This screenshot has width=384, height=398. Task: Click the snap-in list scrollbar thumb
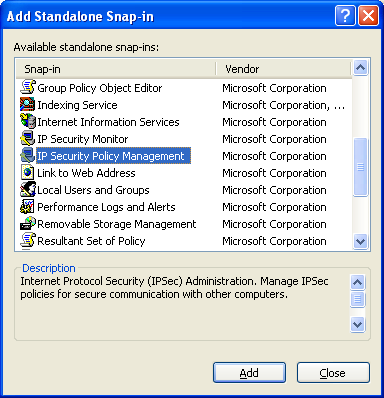360,167
